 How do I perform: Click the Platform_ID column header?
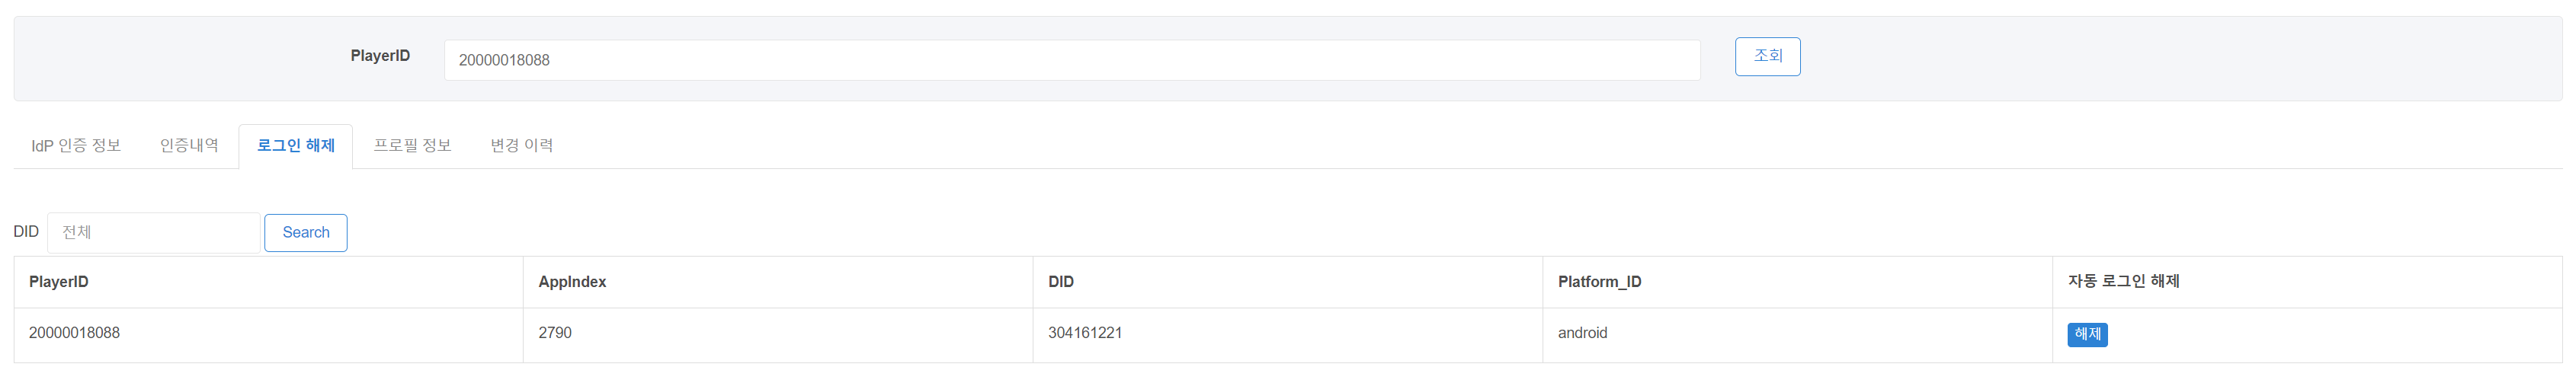pyautogui.click(x=1598, y=282)
